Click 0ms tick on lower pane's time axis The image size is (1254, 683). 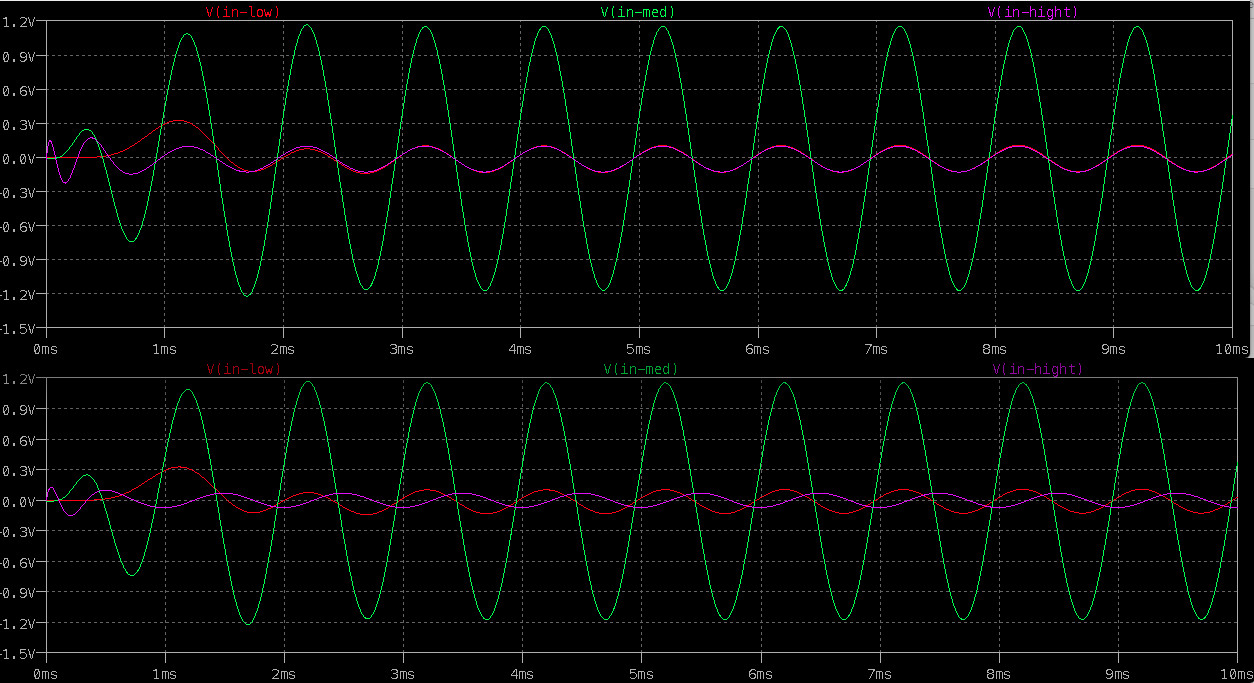coord(47,676)
